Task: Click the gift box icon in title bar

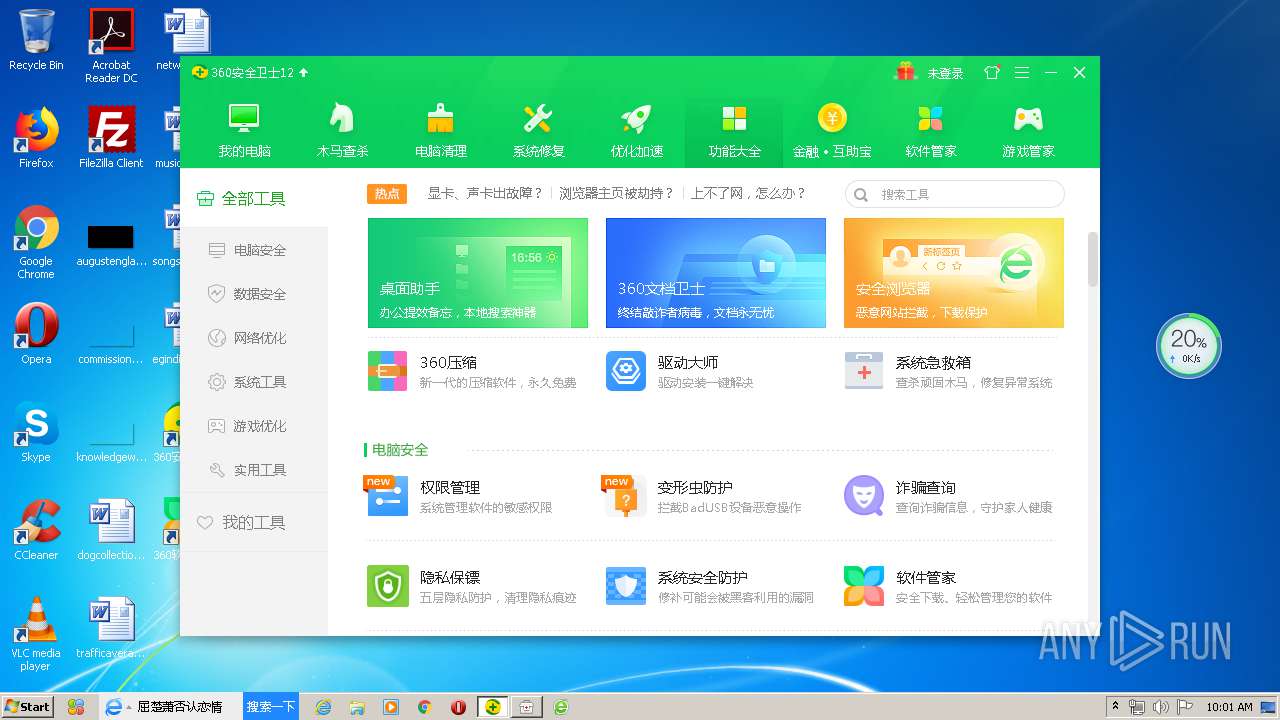Action: (x=905, y=72)
